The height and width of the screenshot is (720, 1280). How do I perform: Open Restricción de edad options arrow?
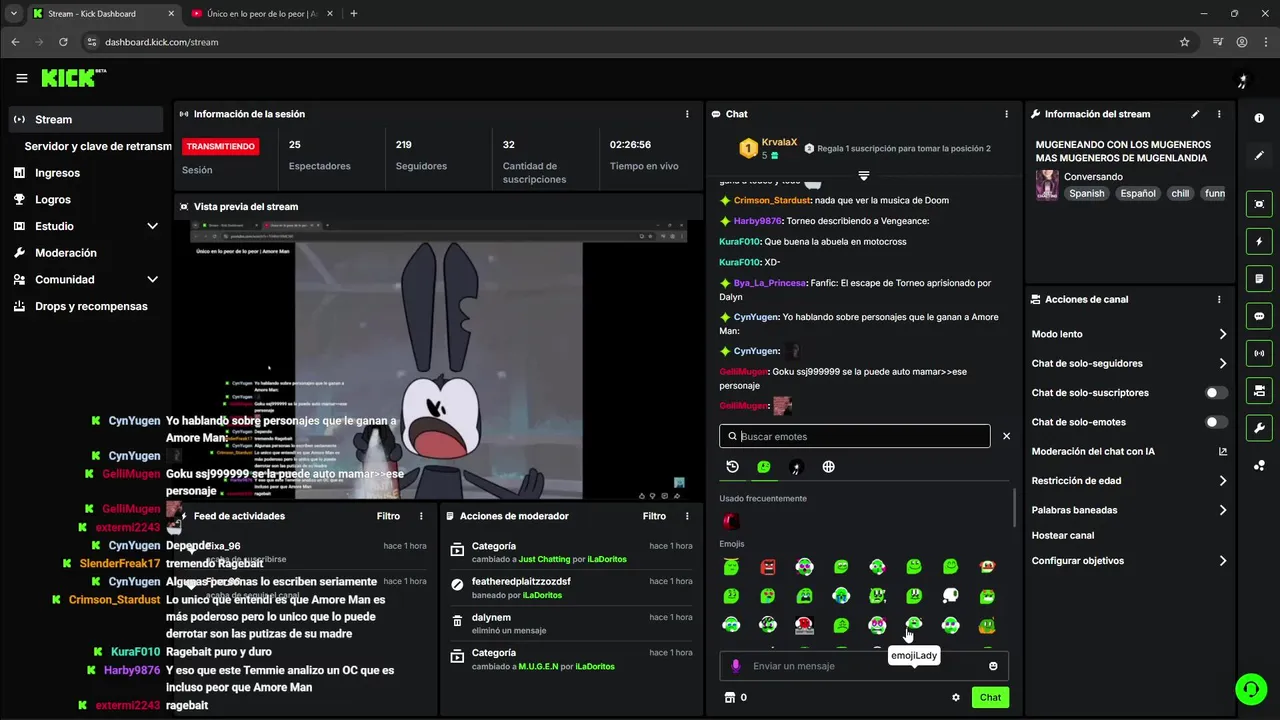tap(1222, 481)
